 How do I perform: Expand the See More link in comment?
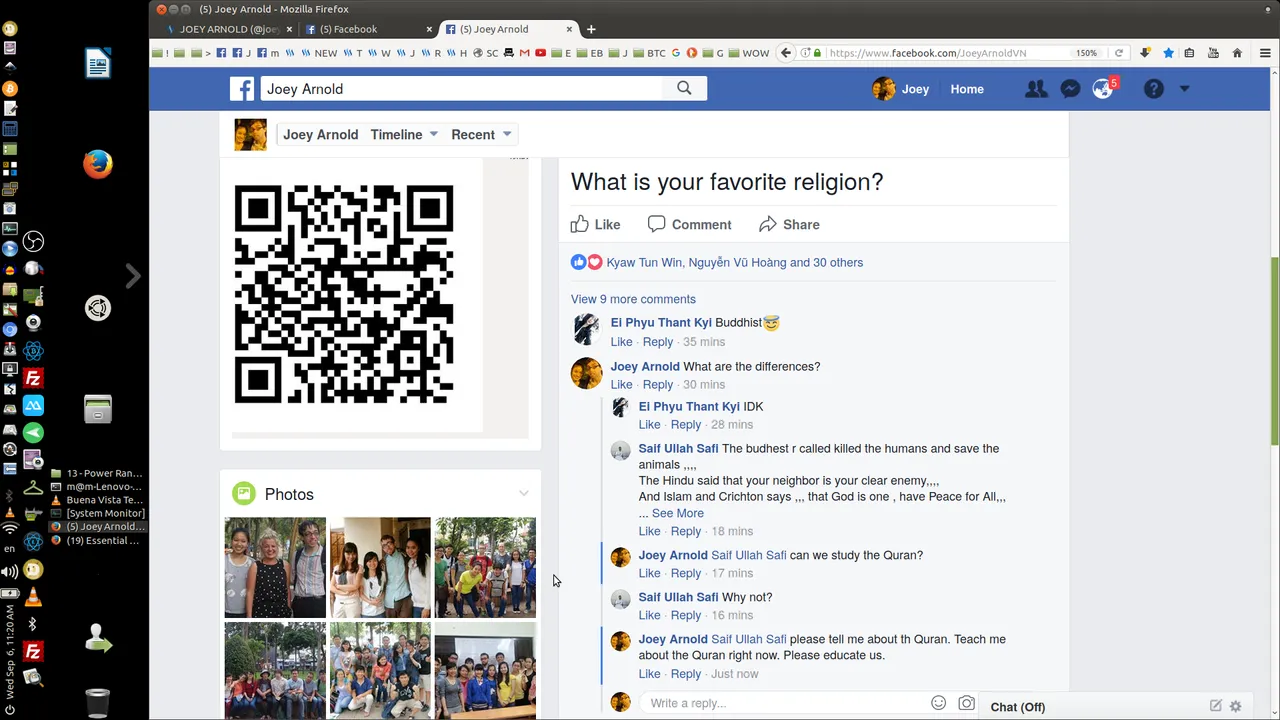click(677, 513)
